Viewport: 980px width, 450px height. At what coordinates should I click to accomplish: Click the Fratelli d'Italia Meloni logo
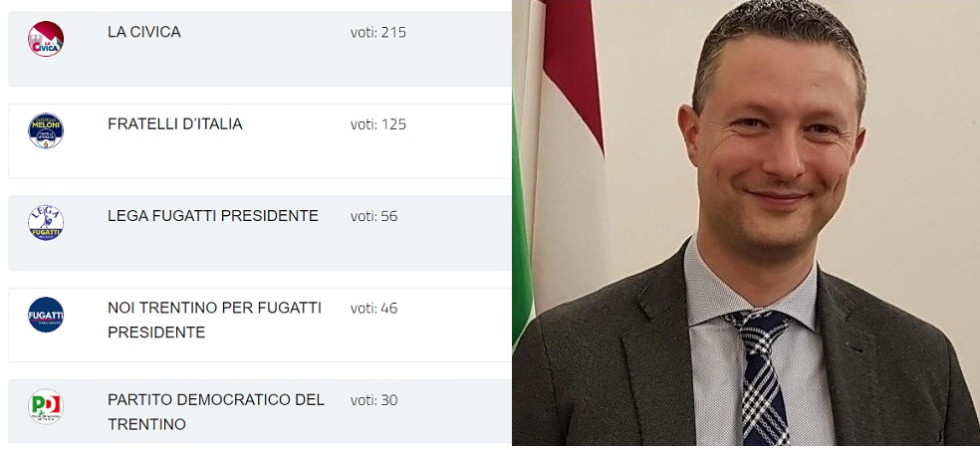[46, 131]
